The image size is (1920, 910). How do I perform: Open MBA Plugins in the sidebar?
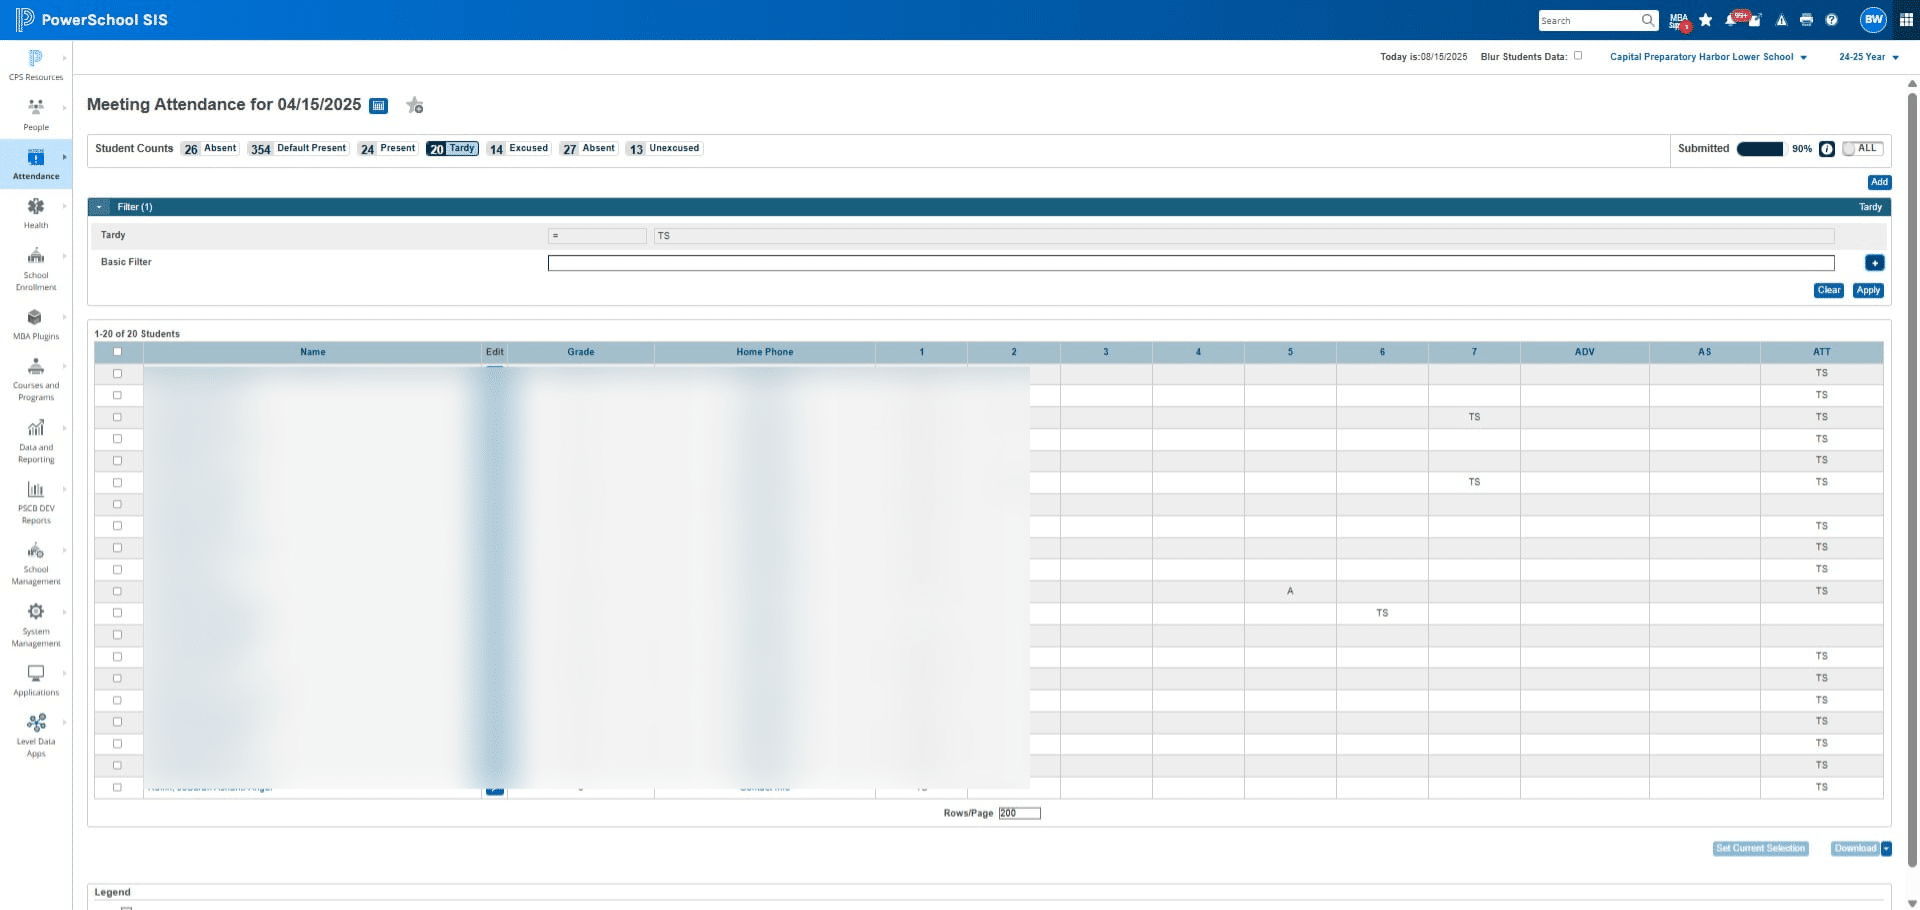coord(36,324)
